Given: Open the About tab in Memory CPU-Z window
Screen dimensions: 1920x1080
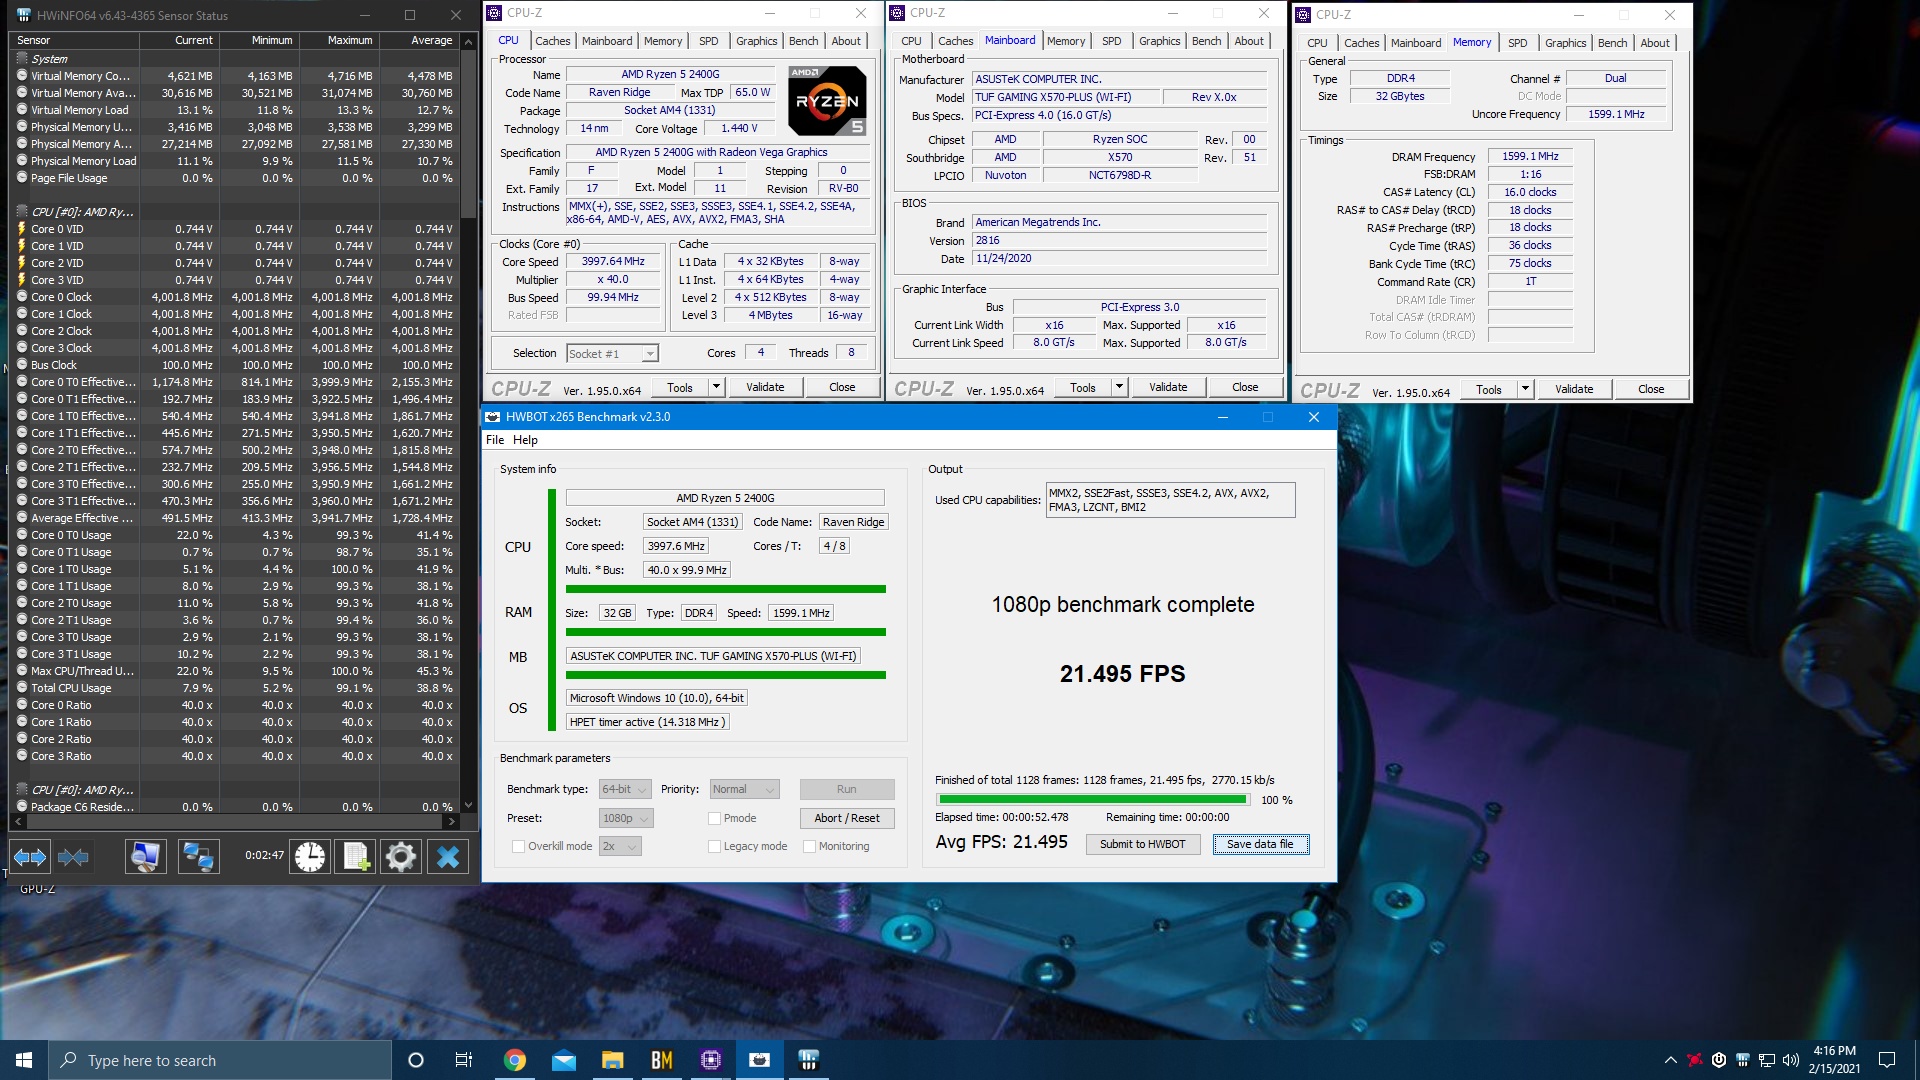Looking at the screenshot, I should (x=1654, y=43).
